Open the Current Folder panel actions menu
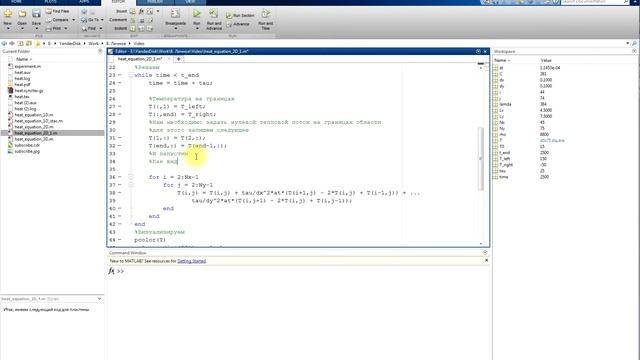Screen dimensions: 640x360 (100, 51)
